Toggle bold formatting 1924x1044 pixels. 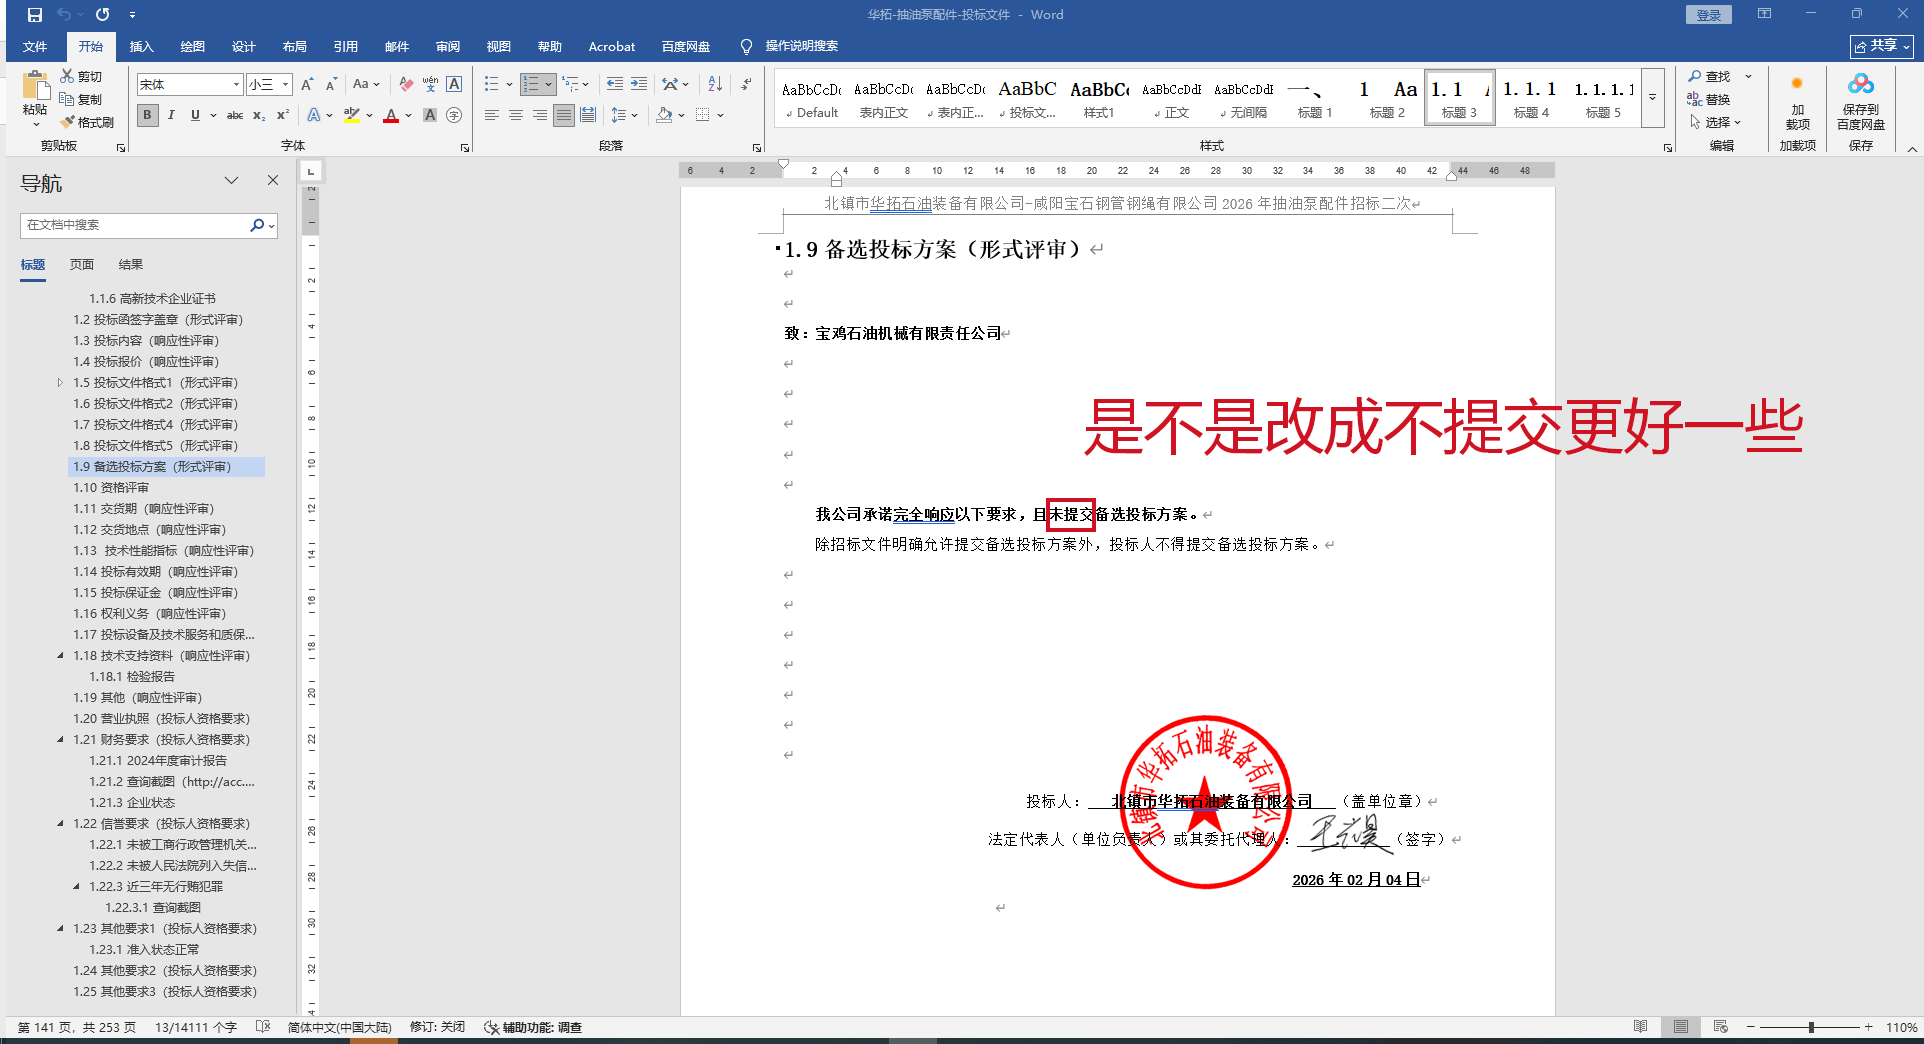[147, 115]
